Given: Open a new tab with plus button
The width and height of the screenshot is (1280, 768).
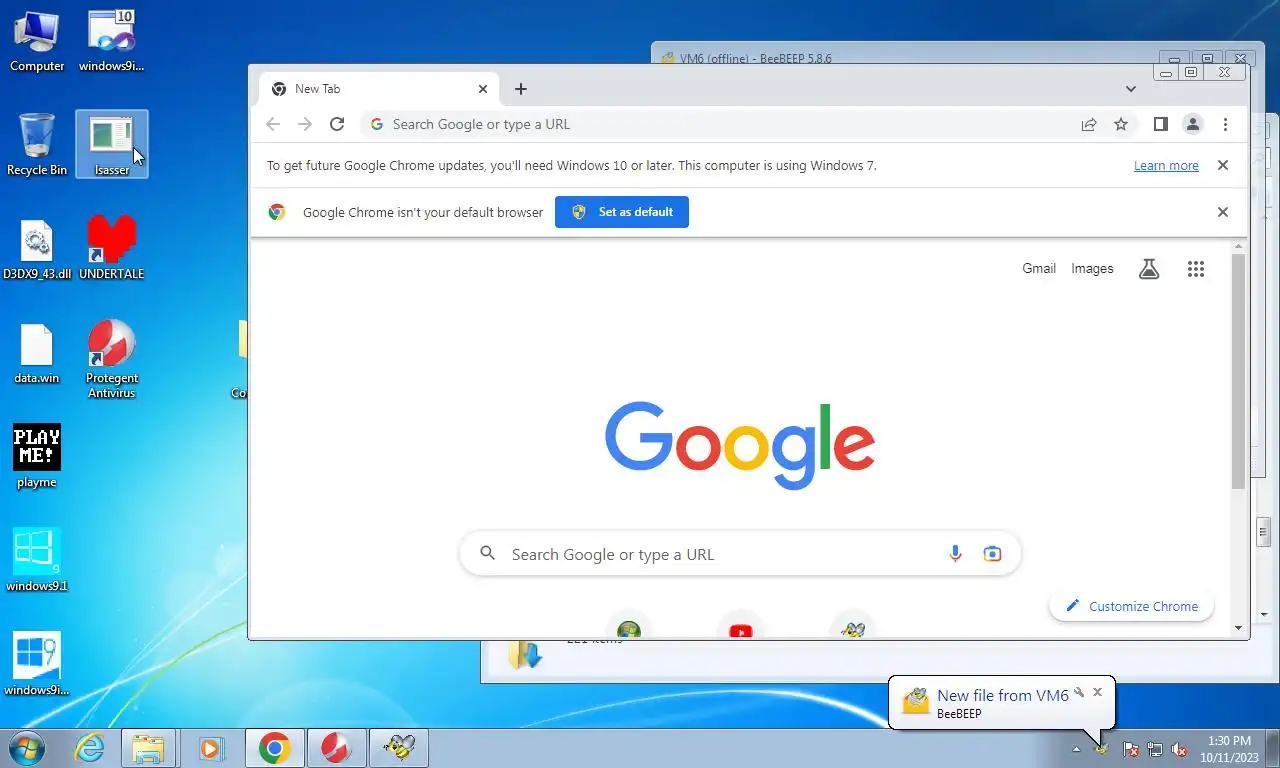Looking at the screenshot, I should [520, 89].
